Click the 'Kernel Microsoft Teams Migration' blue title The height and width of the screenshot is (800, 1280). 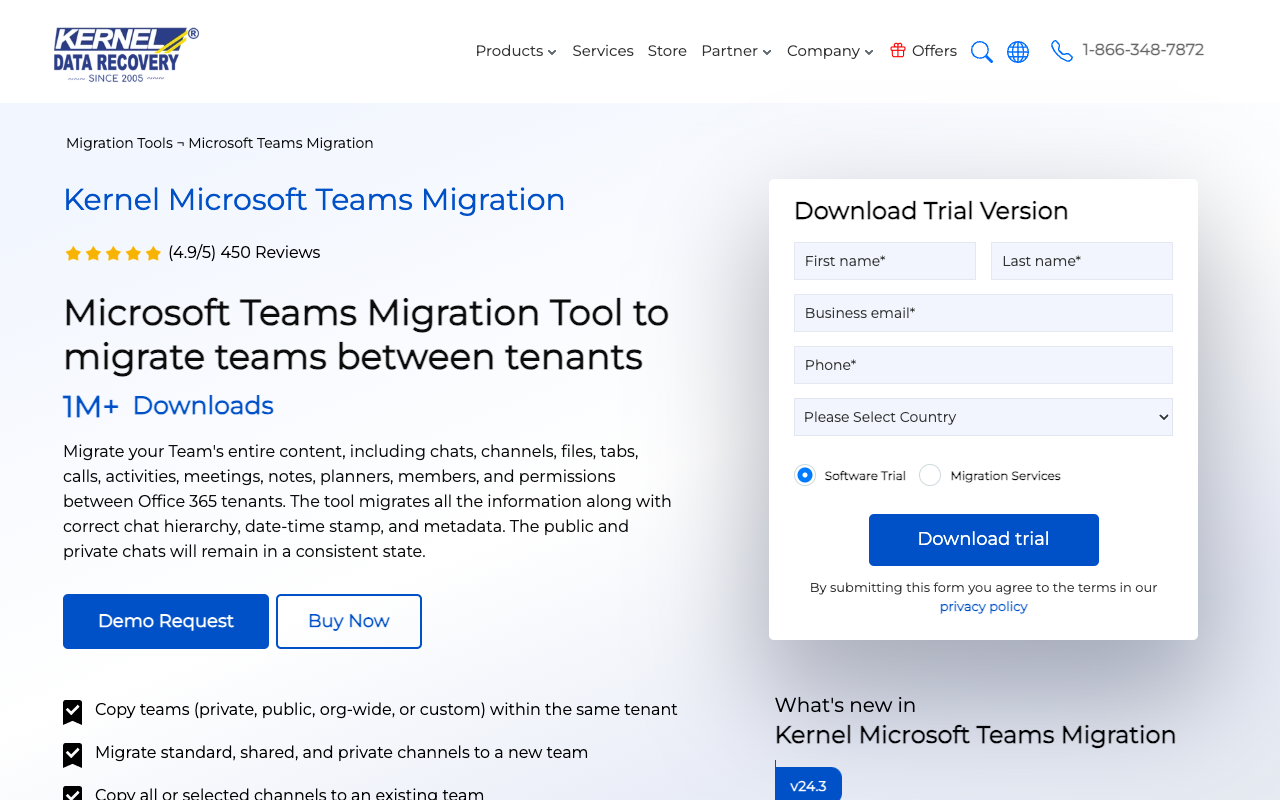[314, 200]
